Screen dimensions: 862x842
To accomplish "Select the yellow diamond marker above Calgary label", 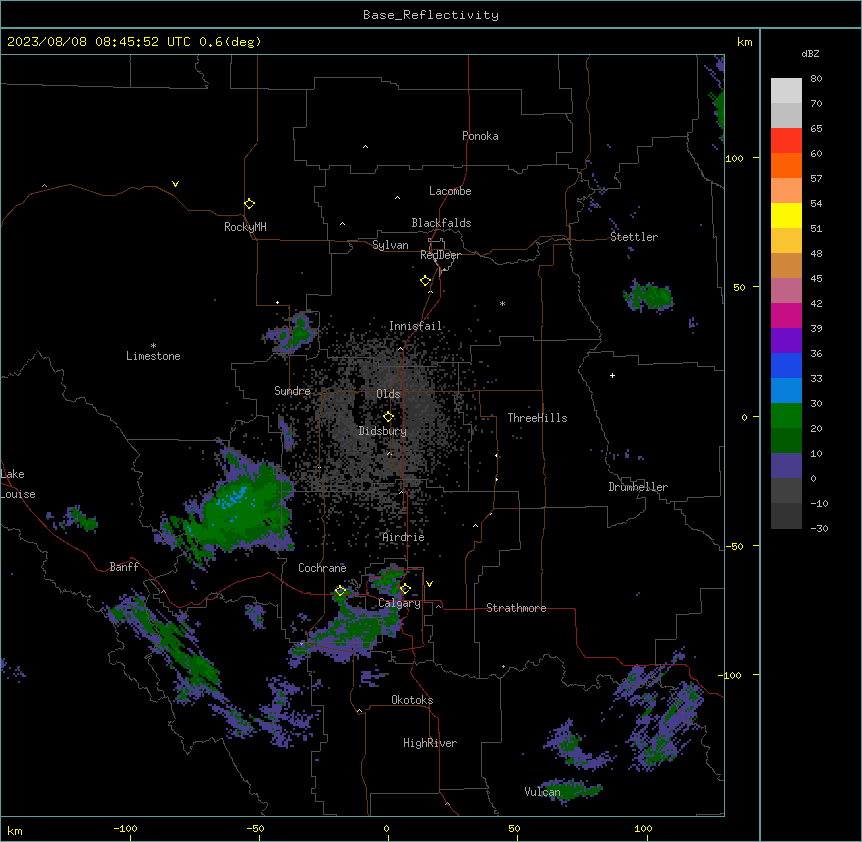I will tap(405, 589).
